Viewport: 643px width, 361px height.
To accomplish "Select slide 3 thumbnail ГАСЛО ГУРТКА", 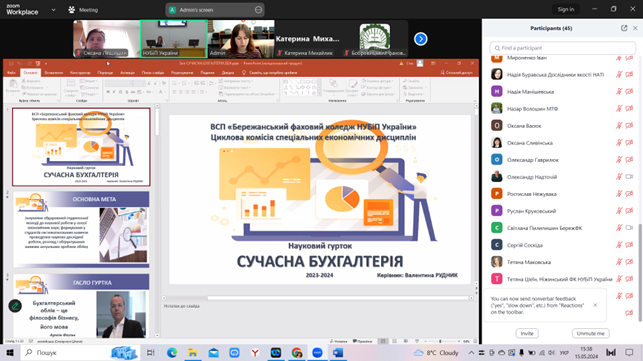I will coord(81,306).
